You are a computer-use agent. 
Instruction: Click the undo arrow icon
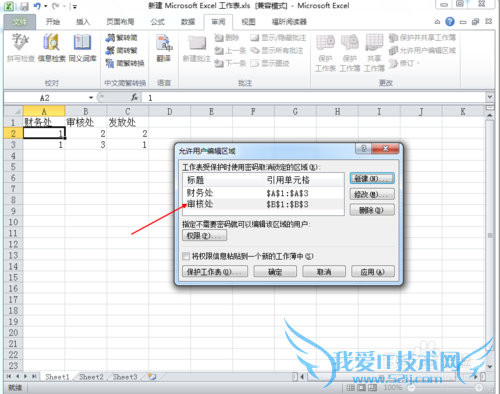click(x=37, y=6)
